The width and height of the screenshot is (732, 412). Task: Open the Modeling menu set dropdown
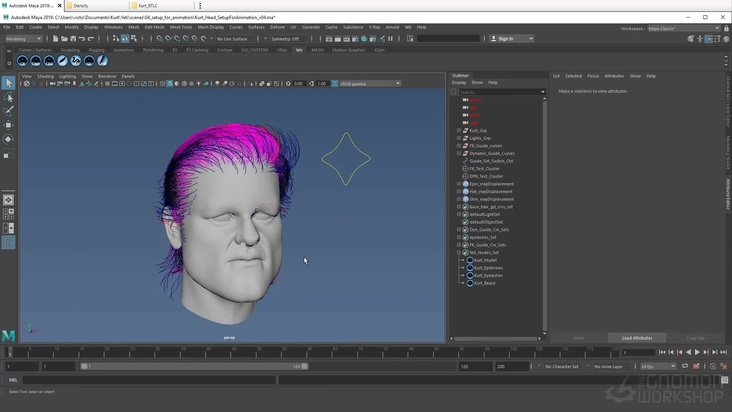click(x=22, y=38)
